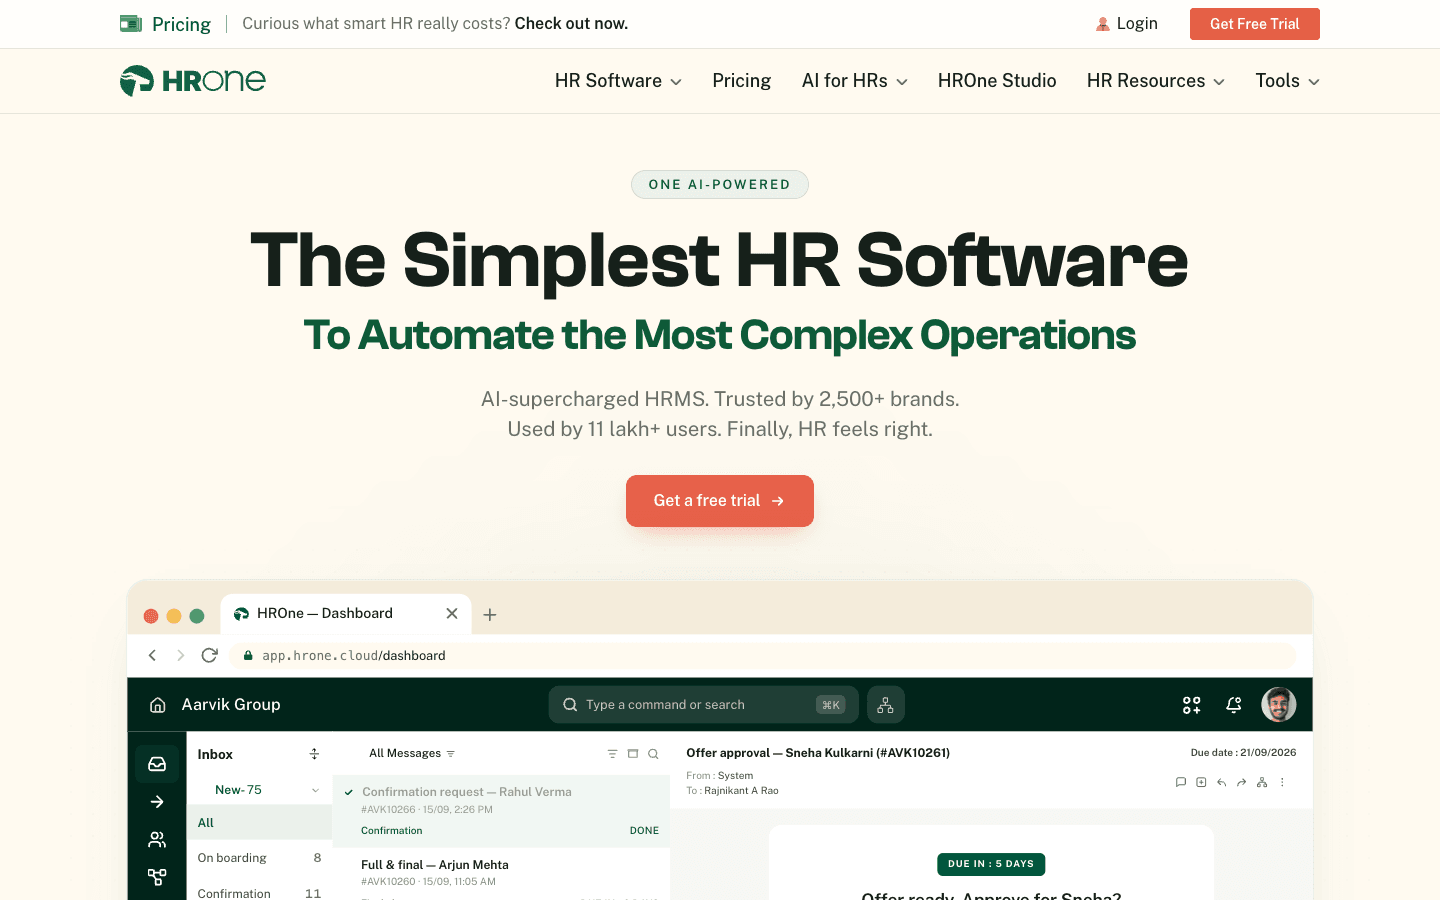Expand the HR Software menu

coord(618,81)
